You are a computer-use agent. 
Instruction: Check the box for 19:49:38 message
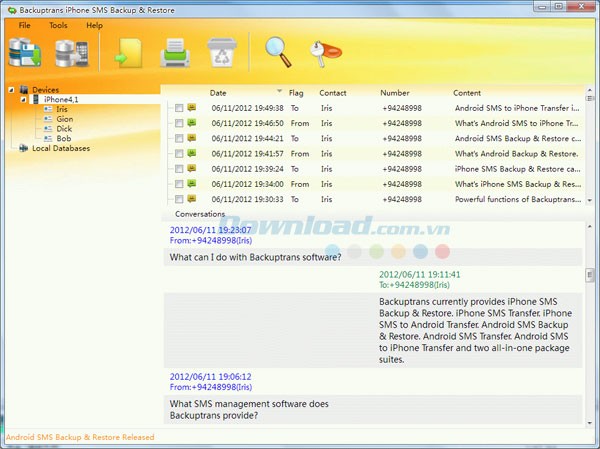(179, 108)
